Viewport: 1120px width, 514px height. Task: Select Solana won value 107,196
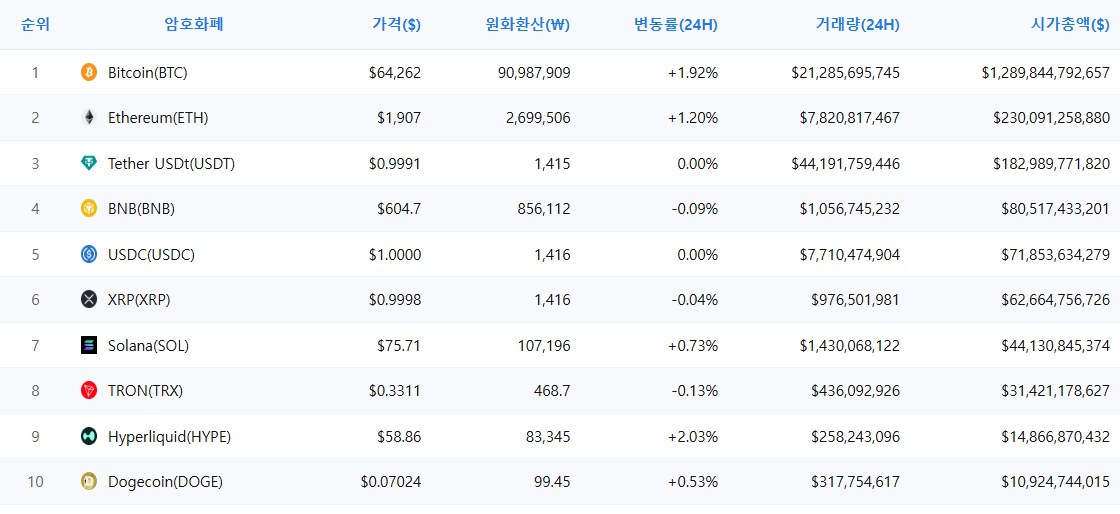tap(542, 346)
